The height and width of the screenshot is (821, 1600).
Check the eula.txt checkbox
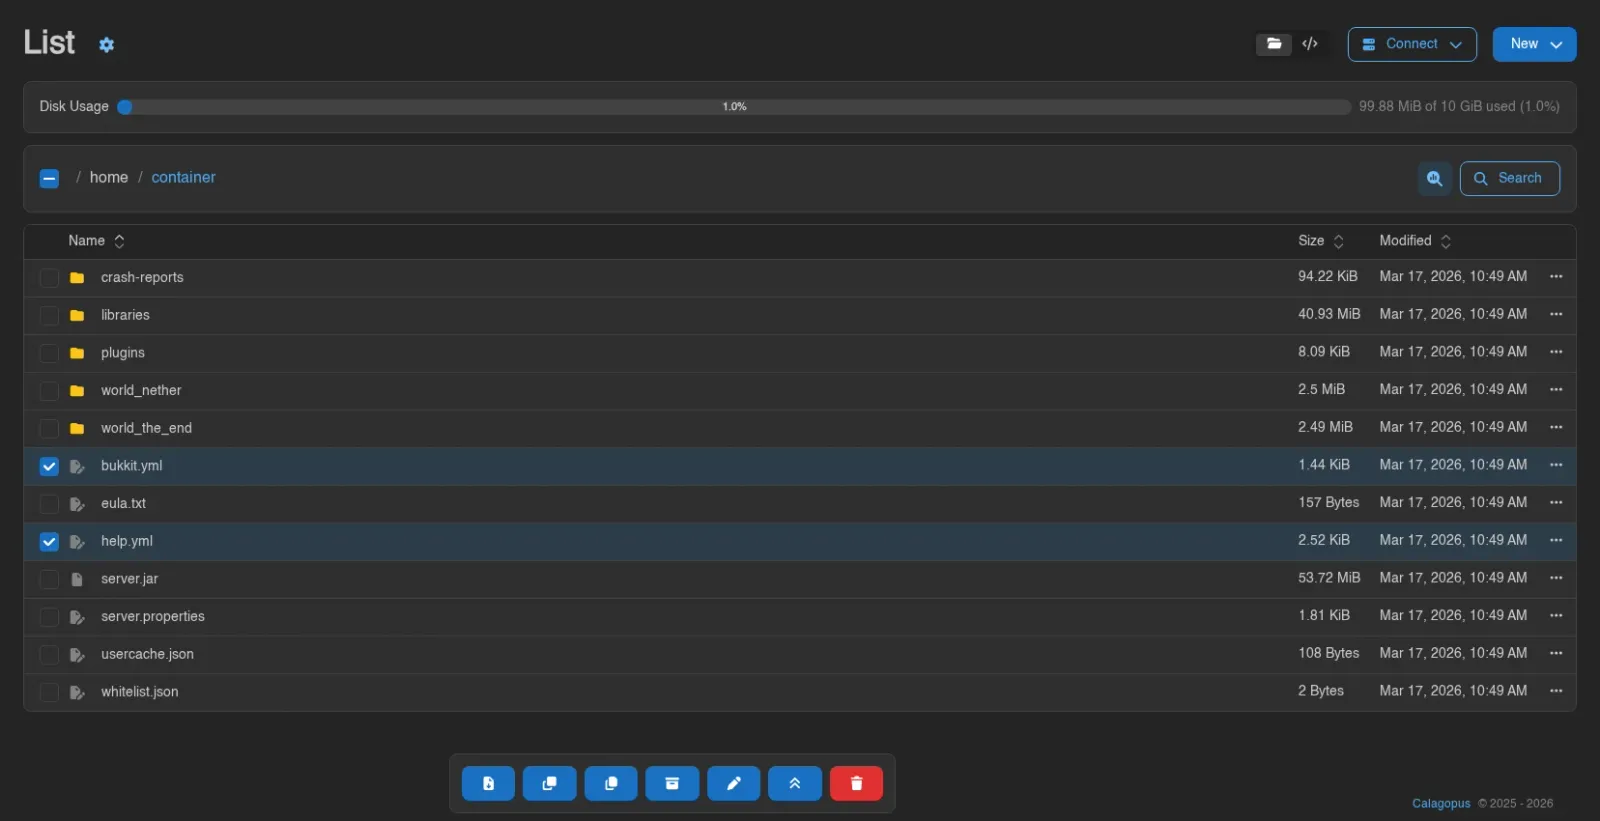[x=49, y=504]
